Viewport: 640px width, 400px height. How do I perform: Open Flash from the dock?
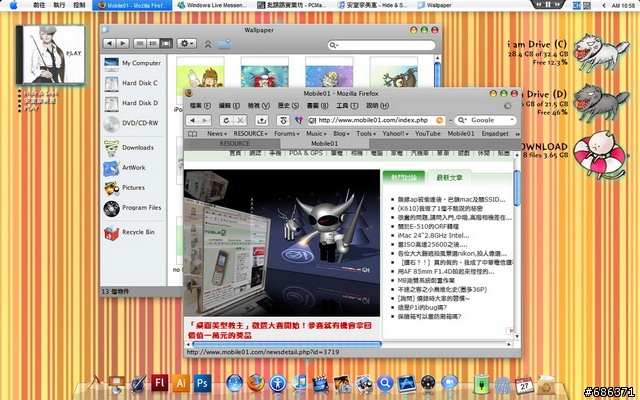[x=159, y=383]
